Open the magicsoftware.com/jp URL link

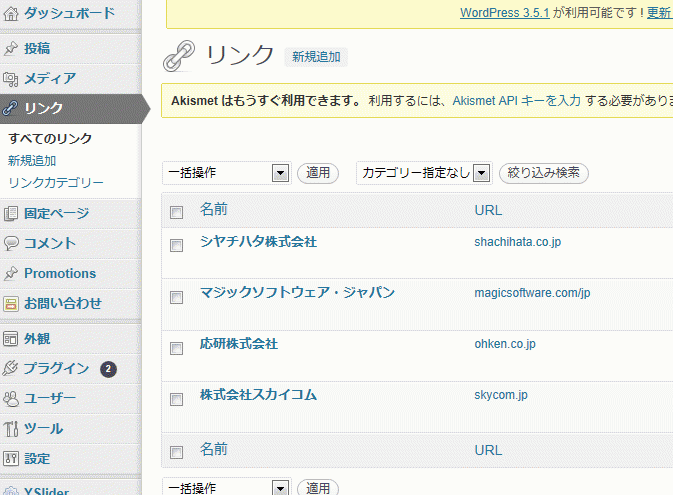pyautogui.click(x=532, y=293)
